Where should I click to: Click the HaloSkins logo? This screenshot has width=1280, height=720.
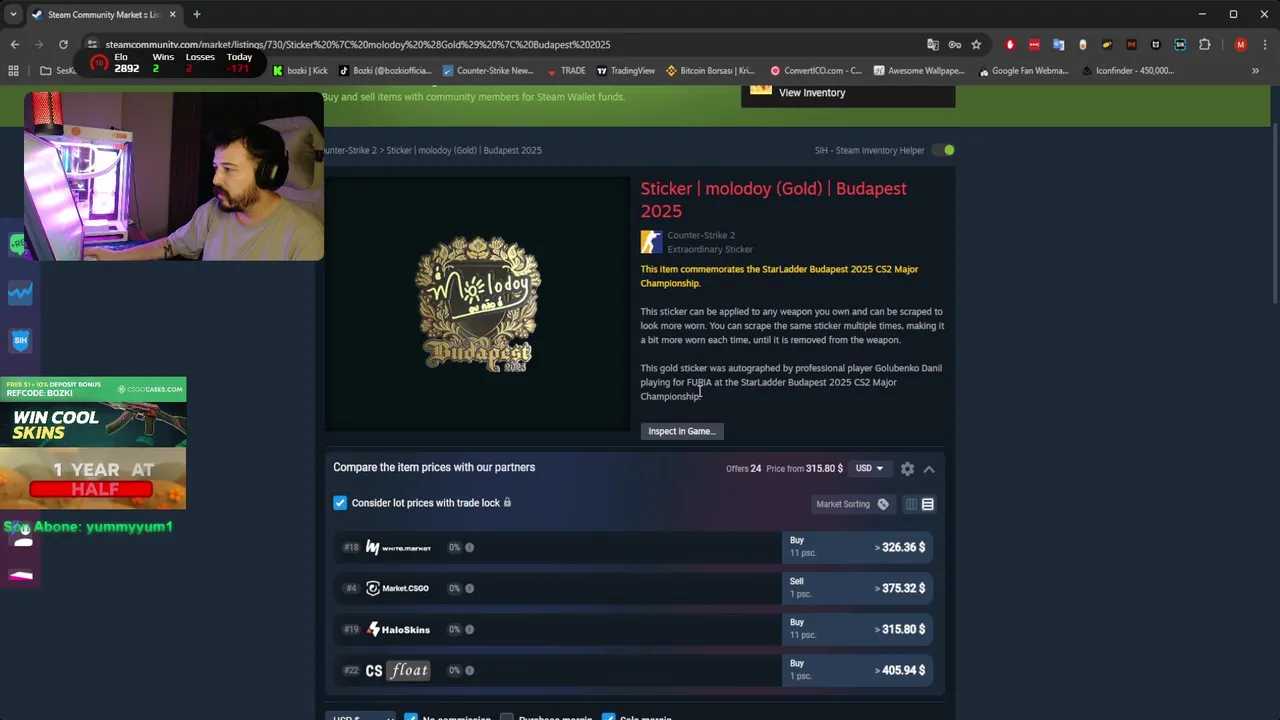[x=398, y=629]
